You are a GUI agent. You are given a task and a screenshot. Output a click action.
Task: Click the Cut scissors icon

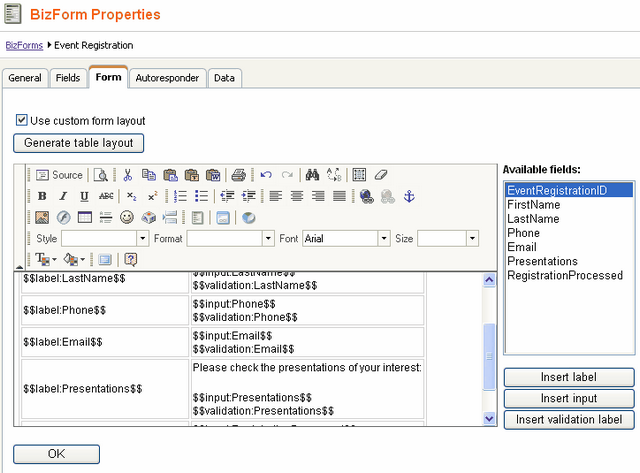128,175
